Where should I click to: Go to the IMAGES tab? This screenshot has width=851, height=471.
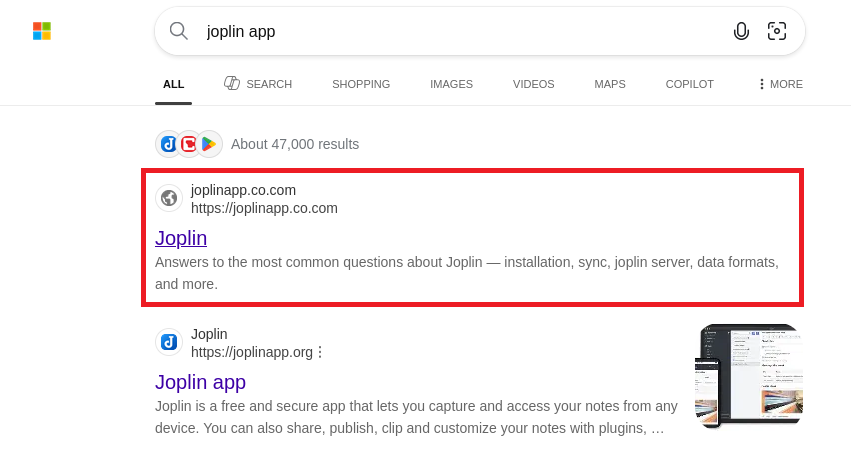click(x=451, y=84)
